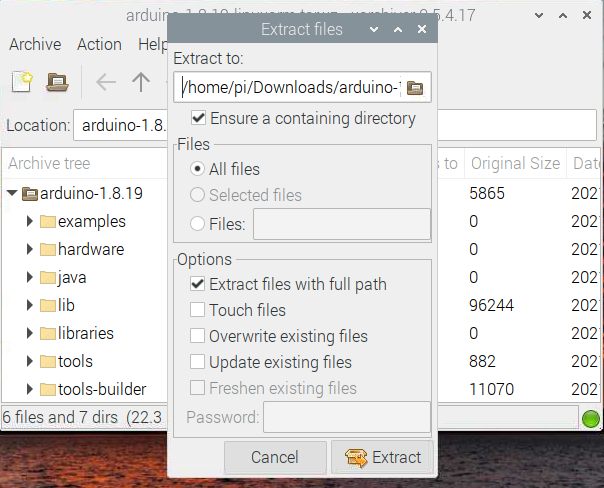Click the java folder icon

pyautogui.click(x=48, y=278)
